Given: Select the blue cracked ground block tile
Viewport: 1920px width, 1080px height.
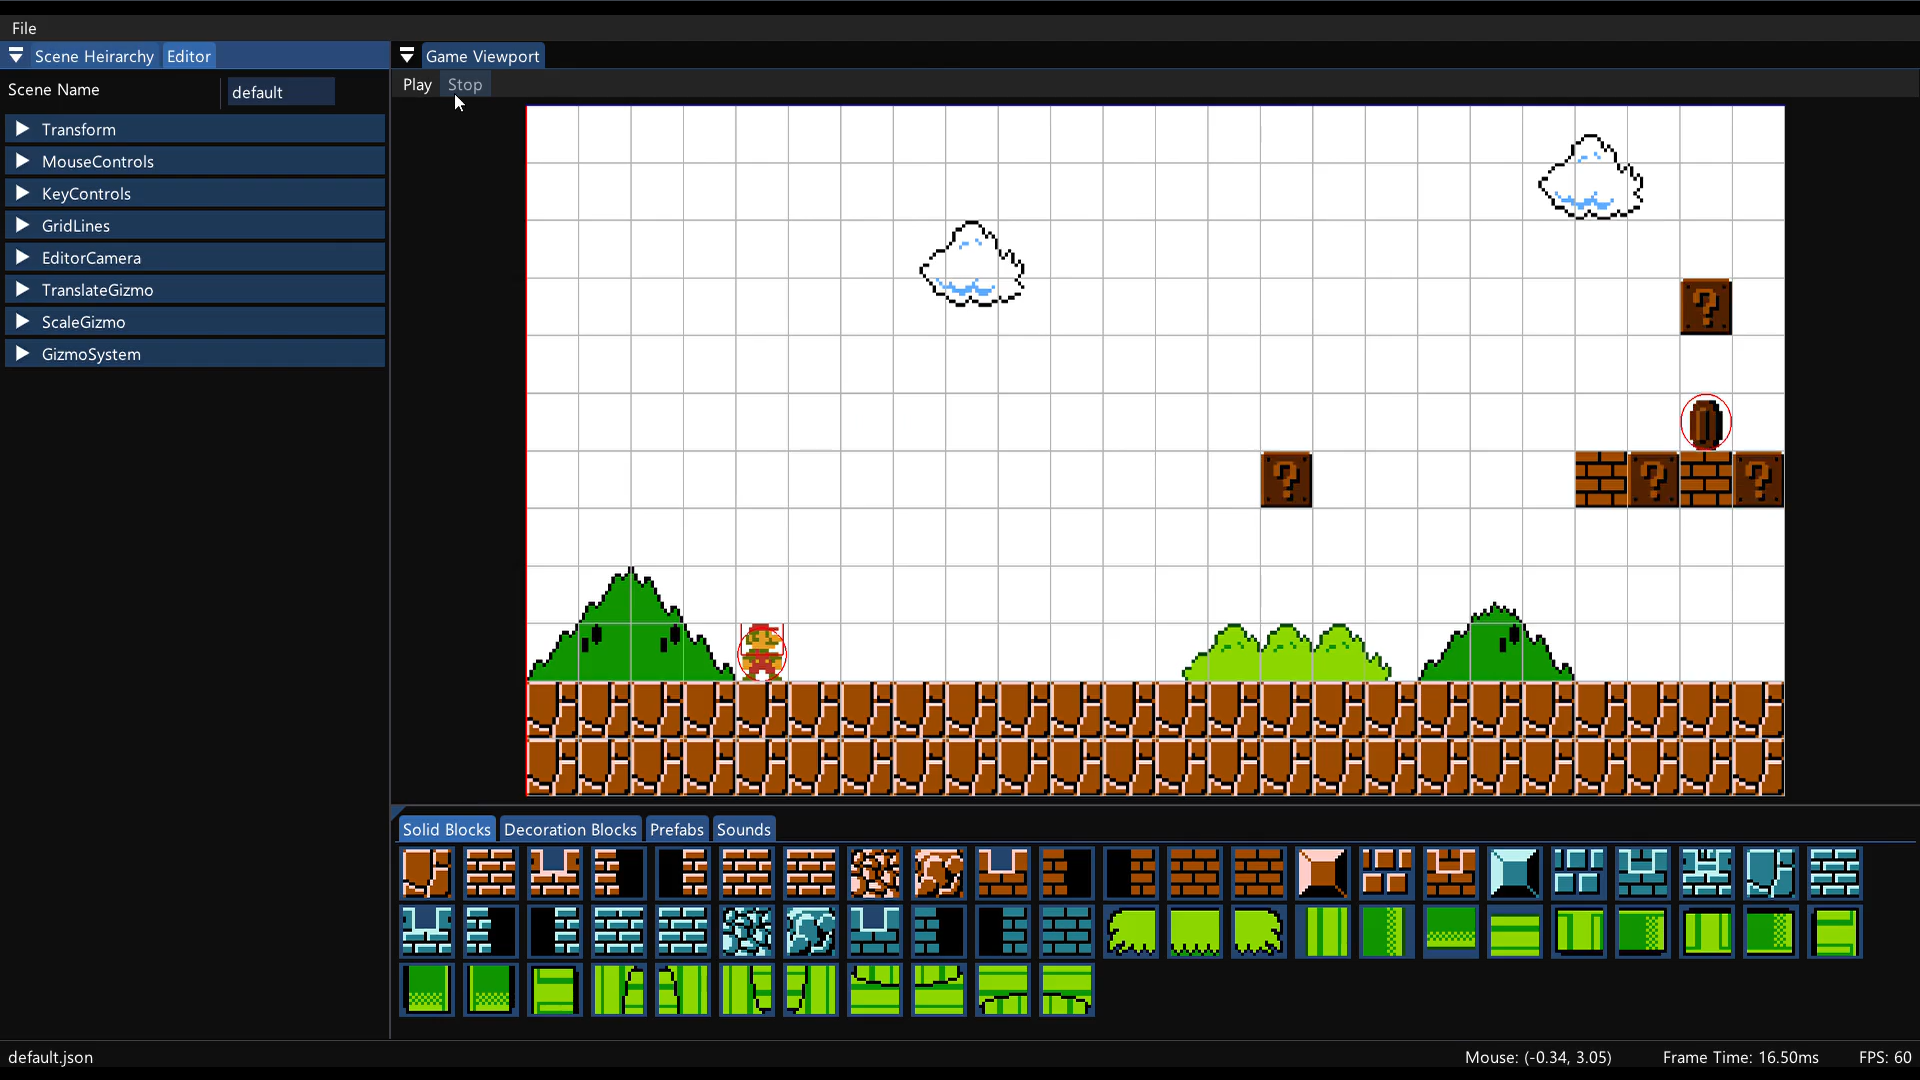Looking at the screenshot, I should [1770, 873].
